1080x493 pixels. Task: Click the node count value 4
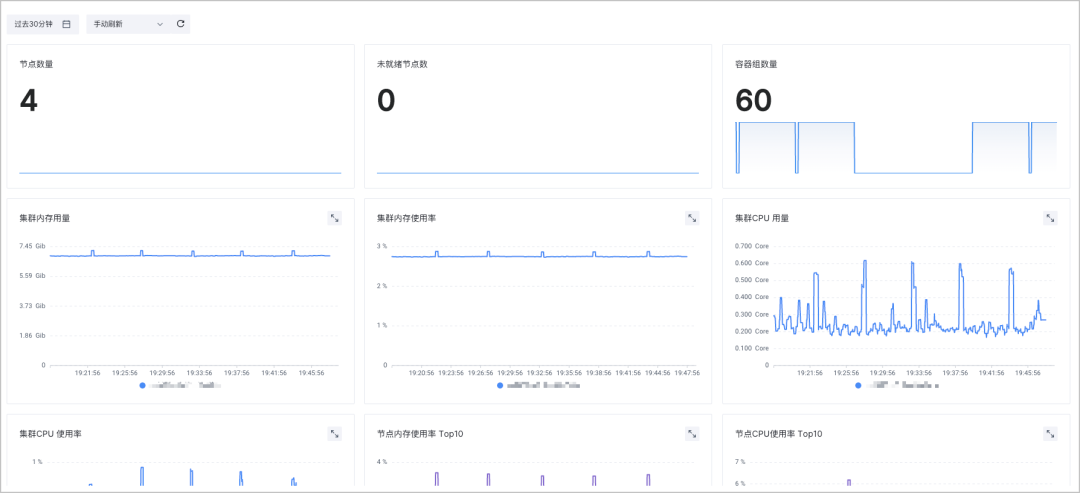28,101
